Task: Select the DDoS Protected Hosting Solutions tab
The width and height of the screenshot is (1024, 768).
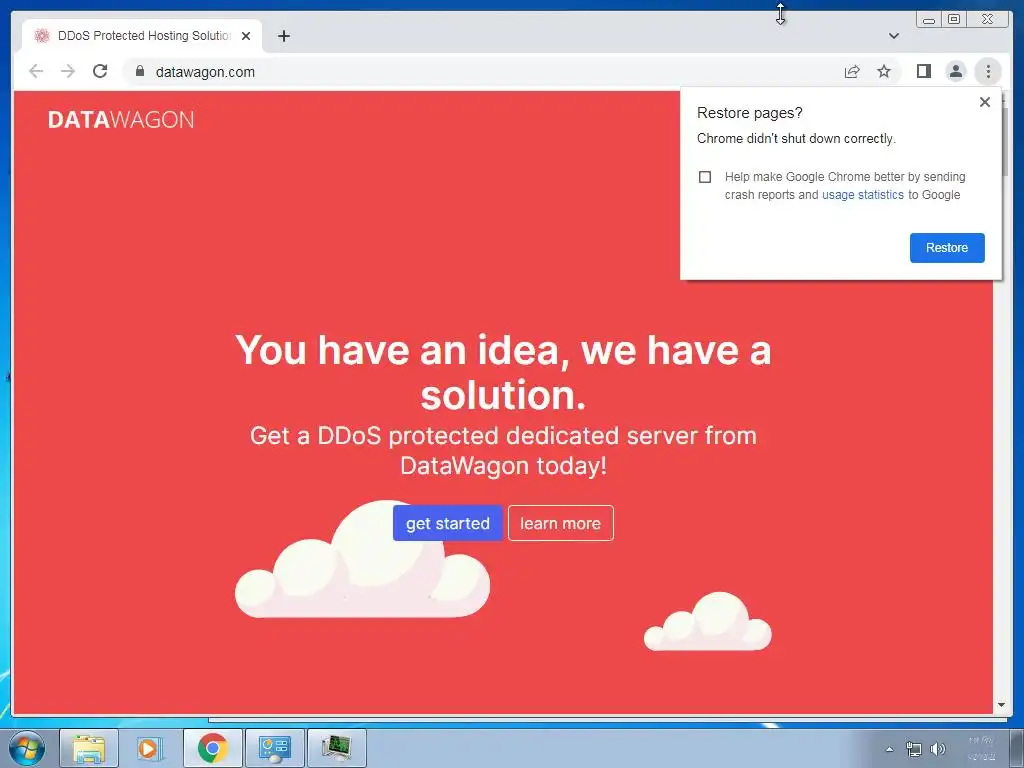Action: click(x=142, y=36)
